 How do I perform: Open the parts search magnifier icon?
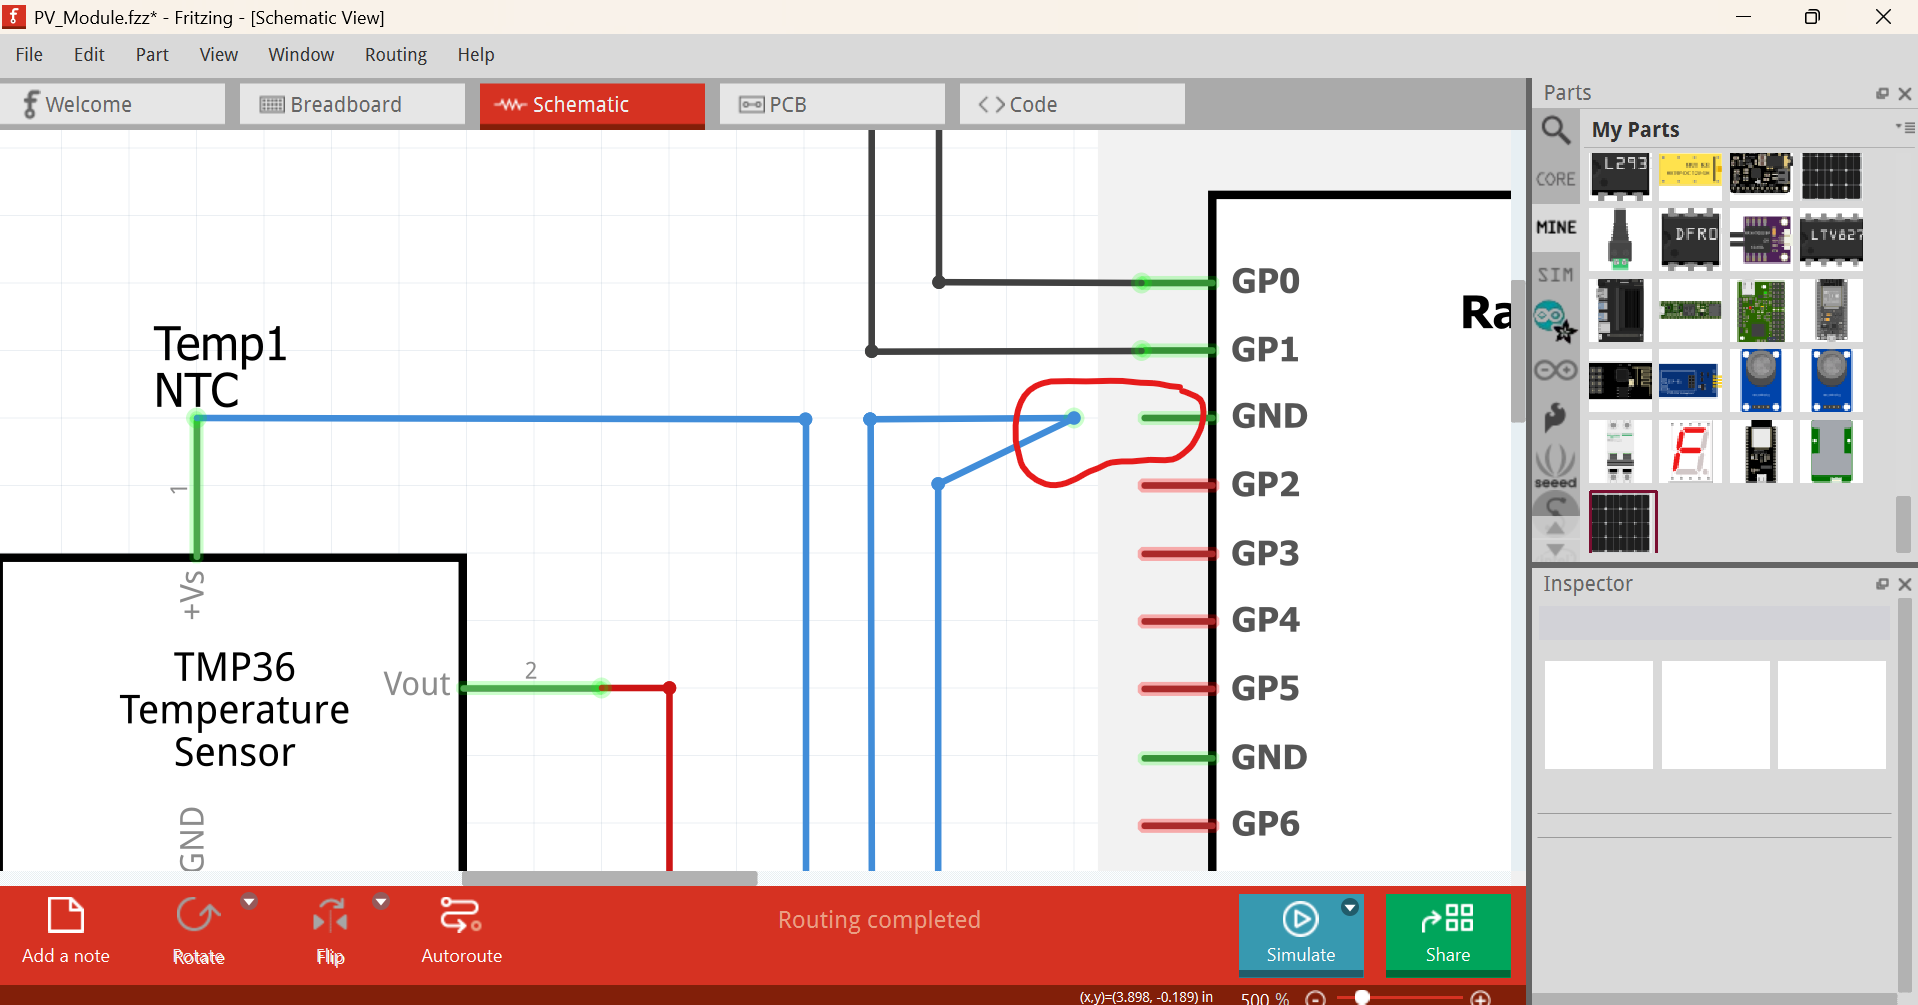point(1555,130)
